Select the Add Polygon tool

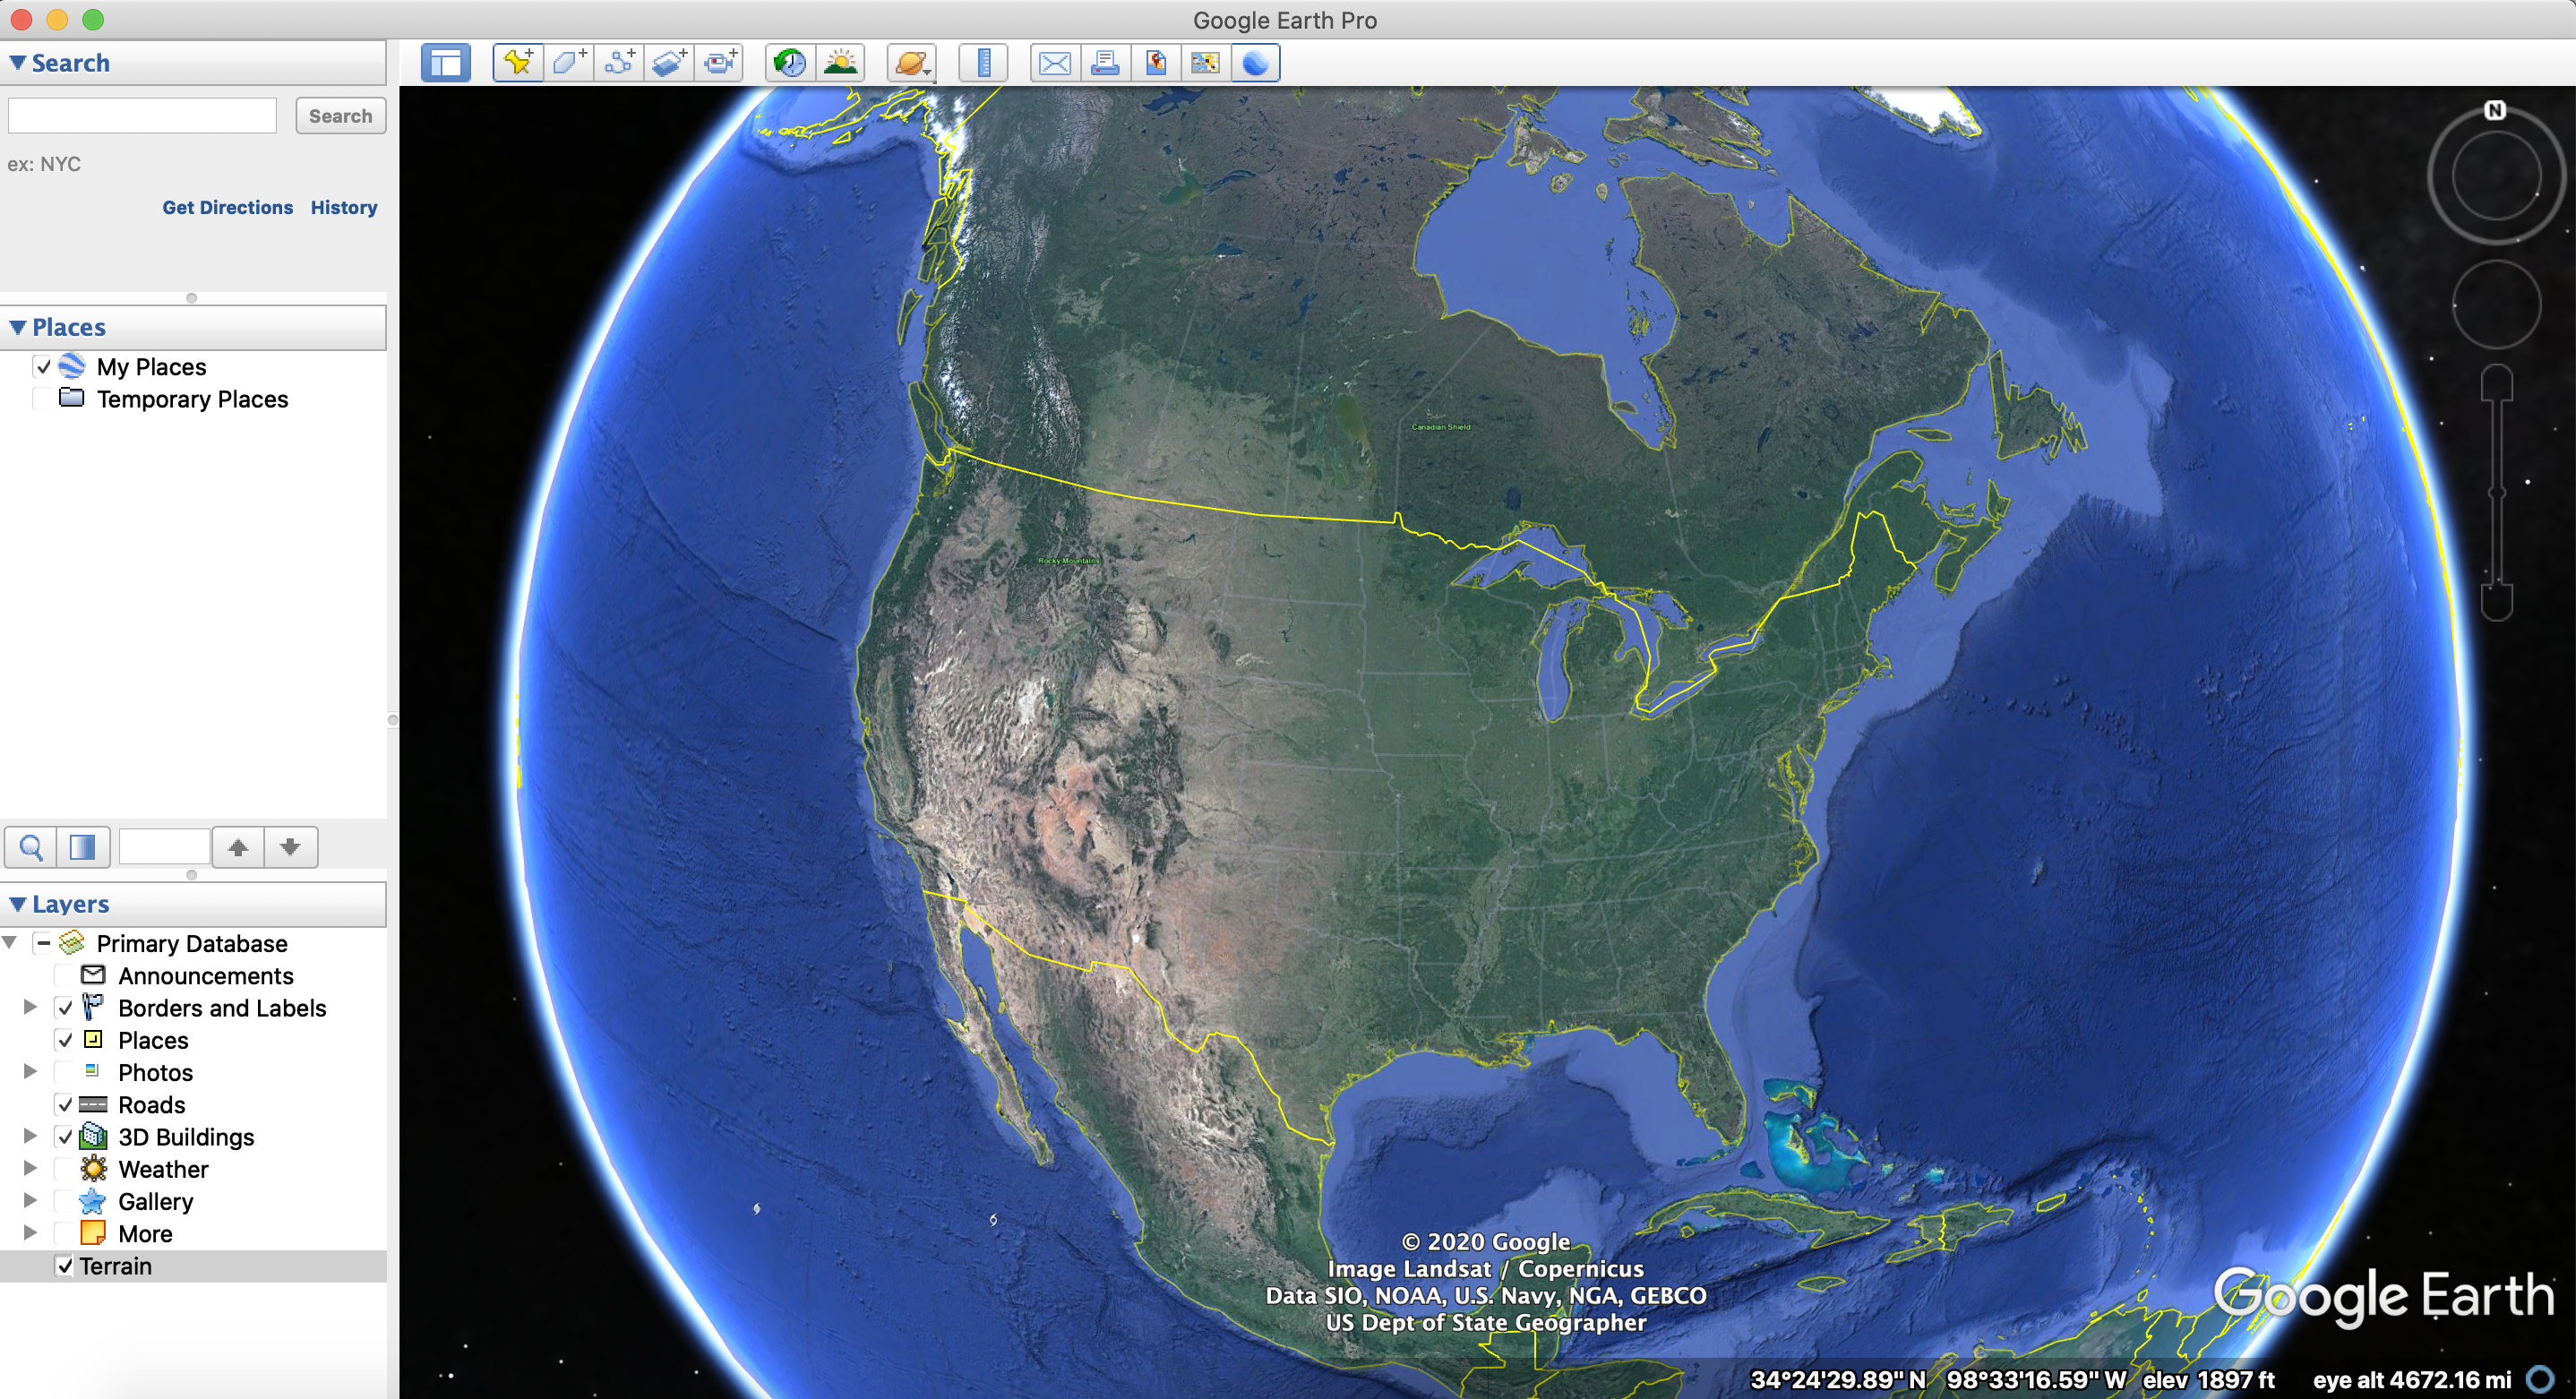[576, 62]
